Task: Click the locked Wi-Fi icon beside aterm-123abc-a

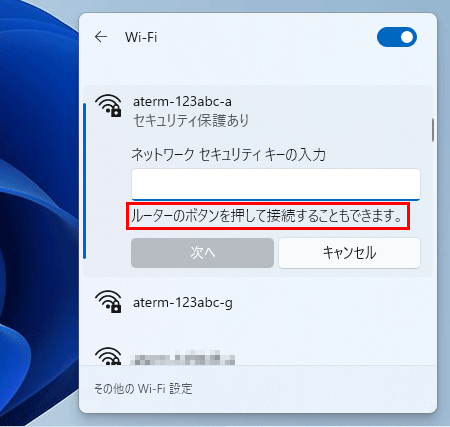Action: 108,105
